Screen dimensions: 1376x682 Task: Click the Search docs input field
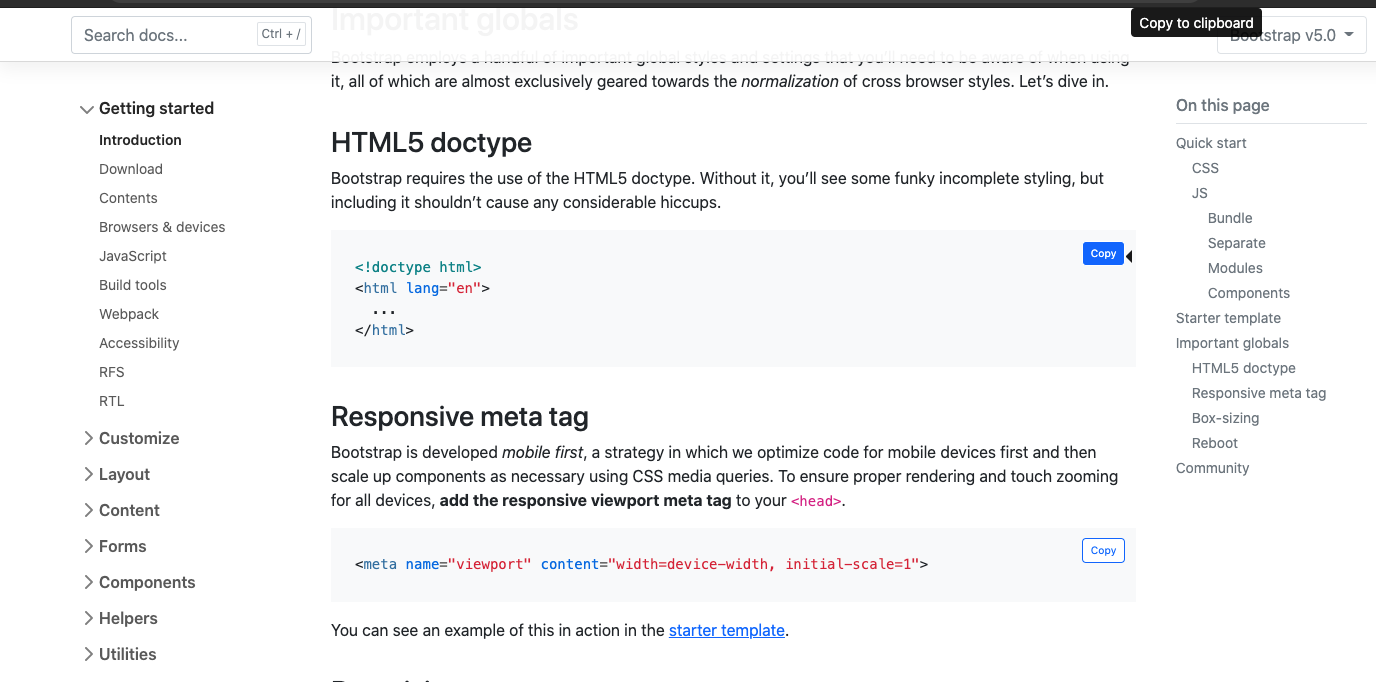[191, 35]
